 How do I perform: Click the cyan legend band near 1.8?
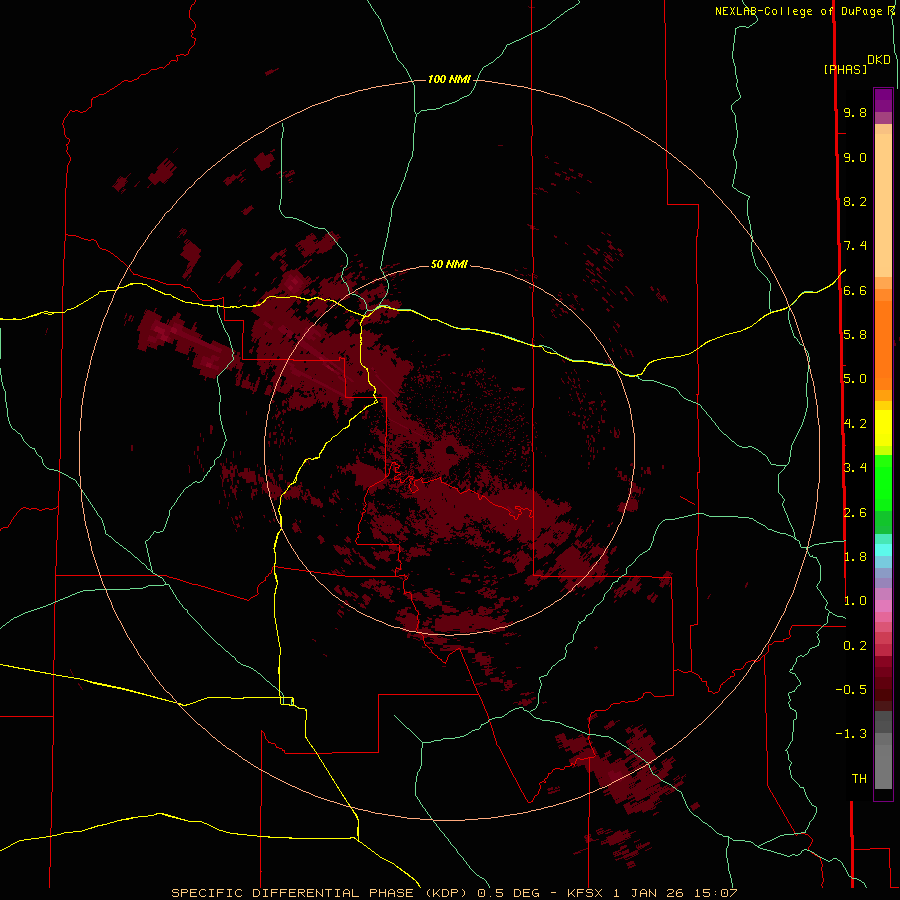click(883, 550)
